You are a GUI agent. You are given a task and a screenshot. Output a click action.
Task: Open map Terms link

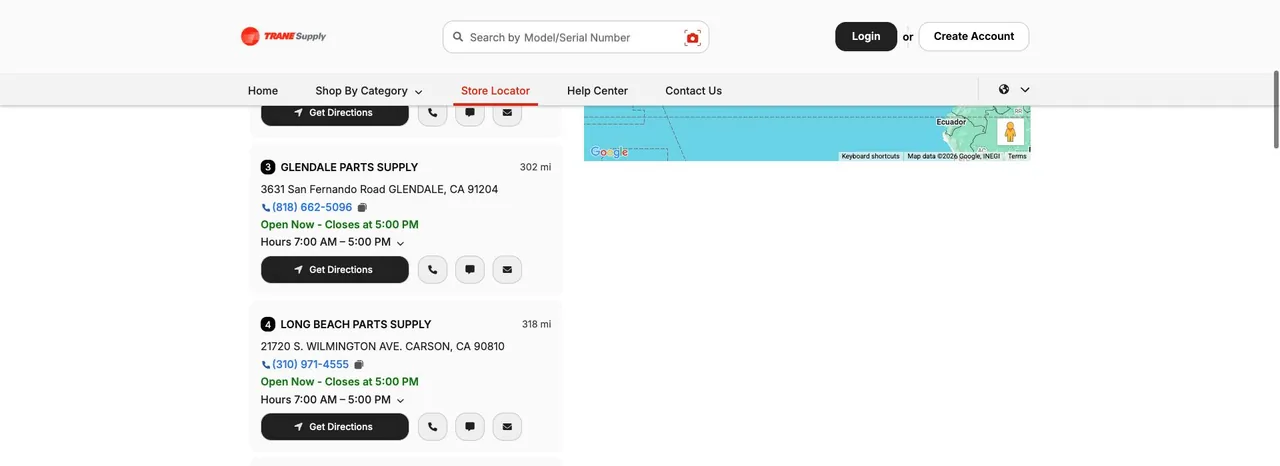click(1017, 156)
